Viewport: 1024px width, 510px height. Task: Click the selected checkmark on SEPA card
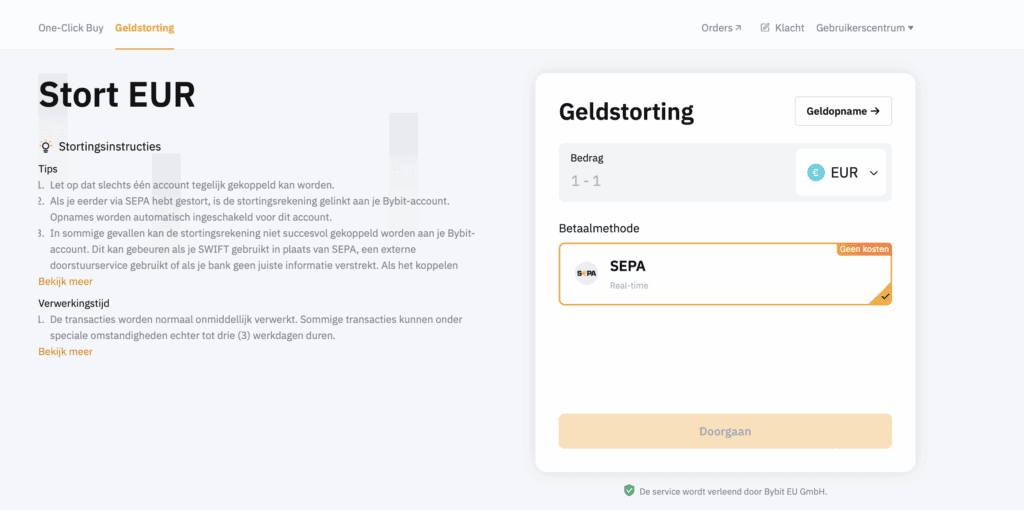[885, 297]
